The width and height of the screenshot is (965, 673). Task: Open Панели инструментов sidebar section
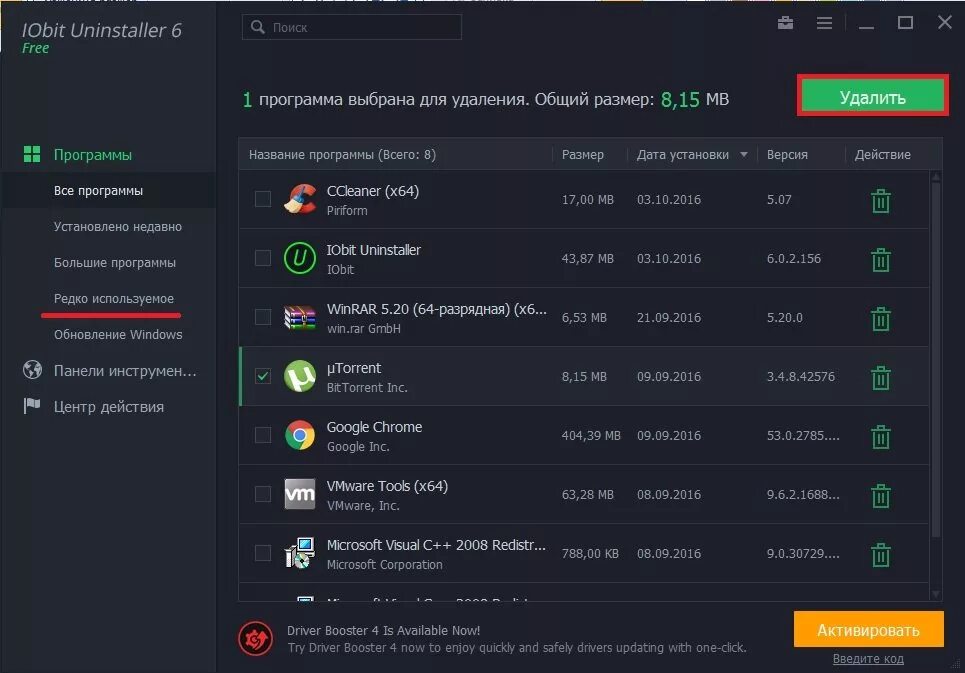(125, 370)
